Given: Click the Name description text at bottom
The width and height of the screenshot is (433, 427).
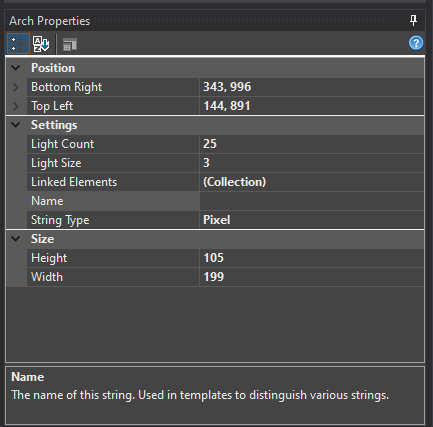Looking at the screenshot, I should pyautogui.click(x=200, y=395).
